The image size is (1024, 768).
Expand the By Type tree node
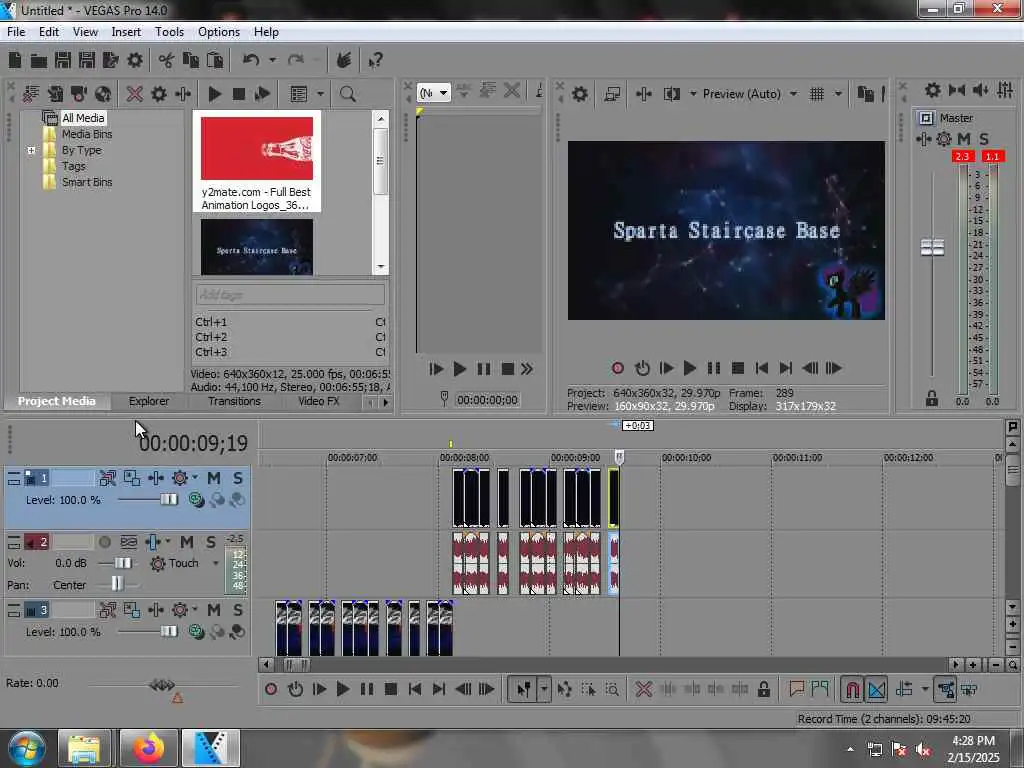click(31, 150)
